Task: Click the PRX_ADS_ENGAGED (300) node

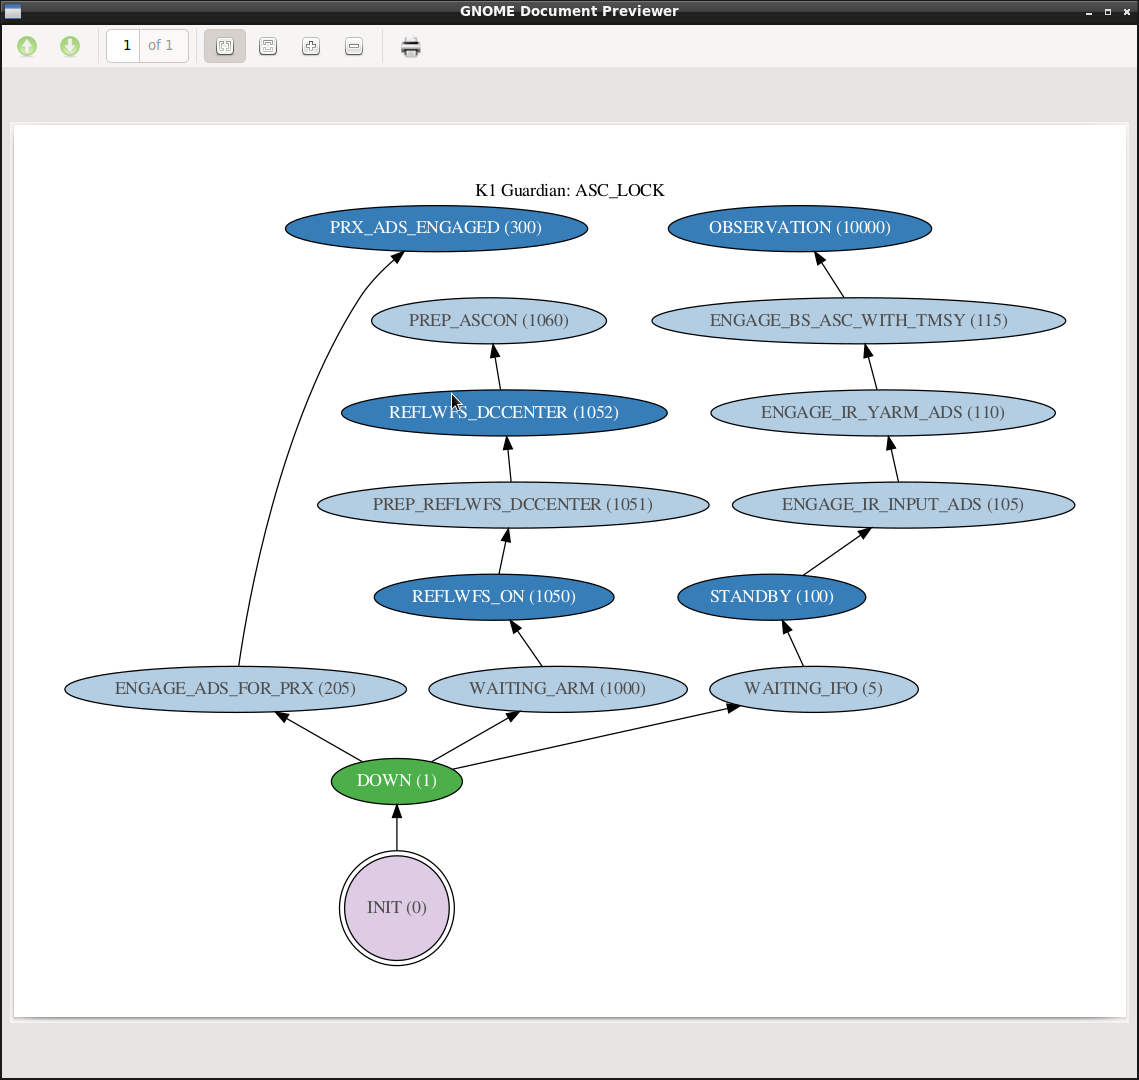Action: [436, 228]
